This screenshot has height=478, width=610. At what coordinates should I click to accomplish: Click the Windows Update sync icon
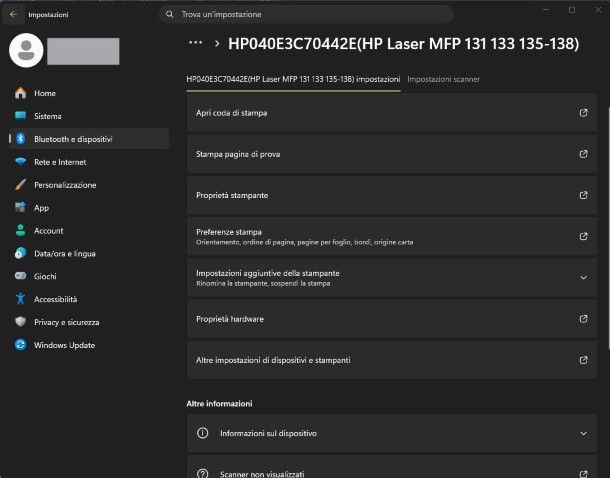point(21,345)
